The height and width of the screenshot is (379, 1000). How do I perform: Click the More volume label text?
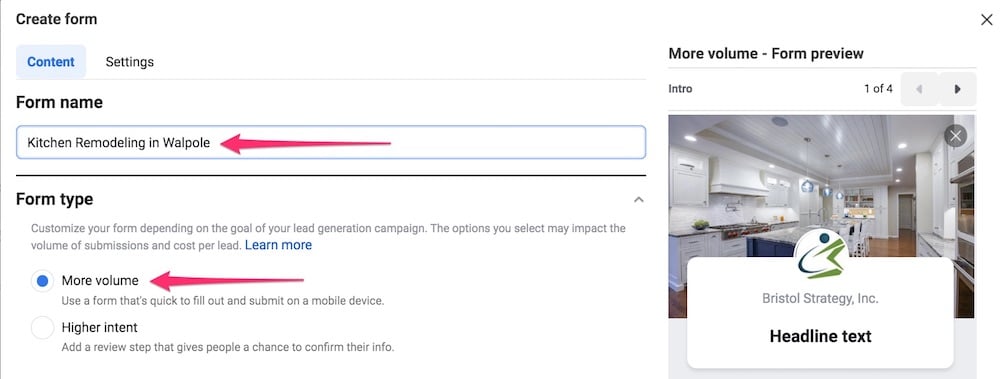point(100,281)
